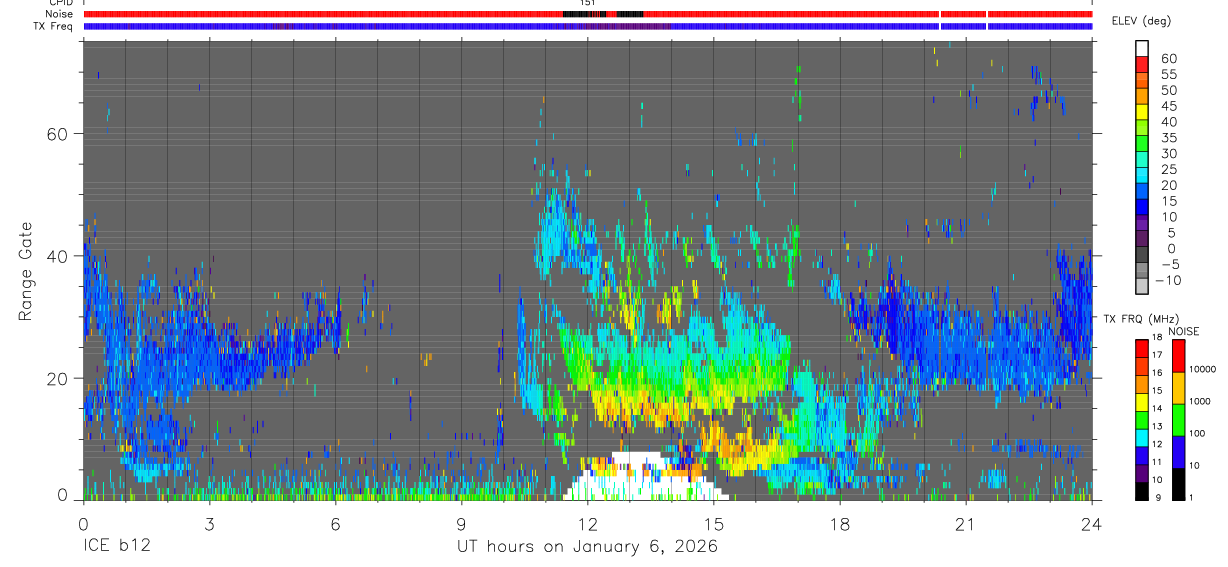Click the '21' tick on the UT hours axis

click(x=966, y=524)
